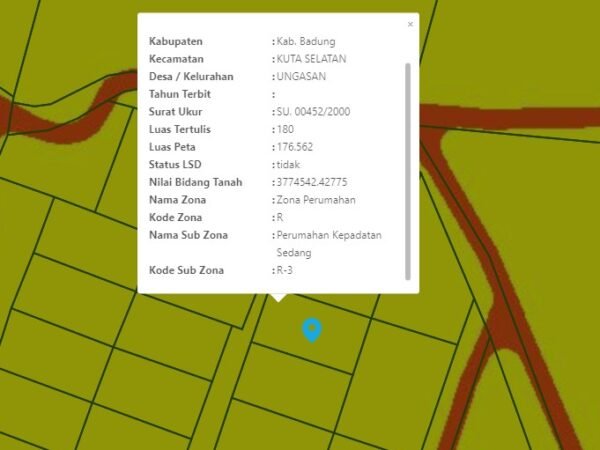This screenshot has width=600, height=450.
Task: Click the Kode Zona label
Action: 175,217
